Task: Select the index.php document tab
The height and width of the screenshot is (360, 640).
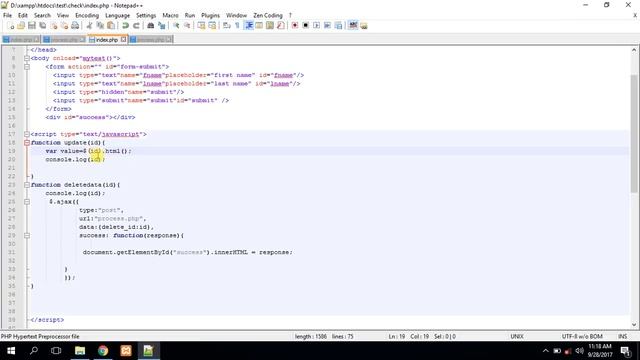Action: 107,40
